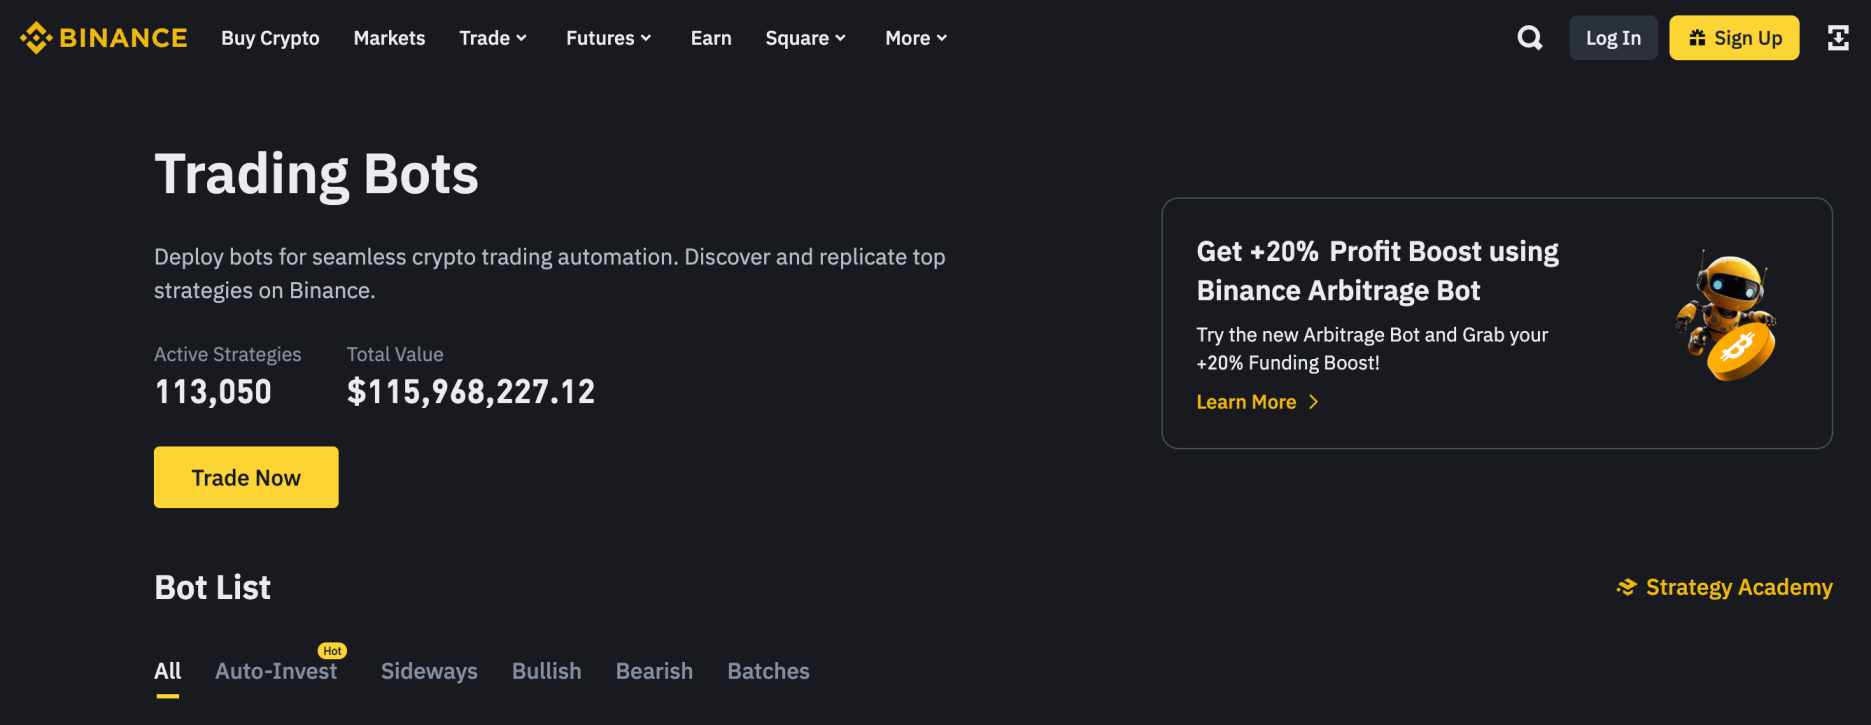This screenshot has width=1871, height=725.
Task: Click the Hot badge above Auto-Invest
Action: (x=332, y=651)
